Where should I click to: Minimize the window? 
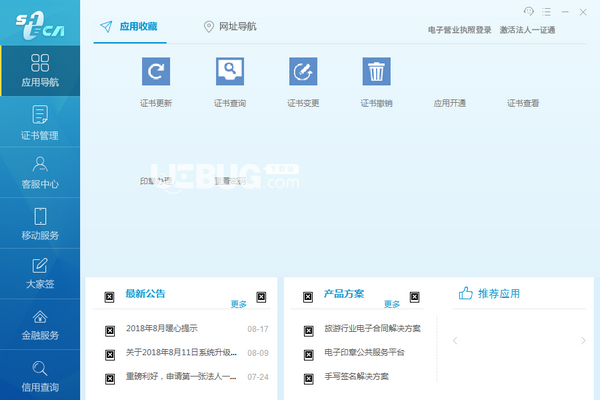point(565,12)
